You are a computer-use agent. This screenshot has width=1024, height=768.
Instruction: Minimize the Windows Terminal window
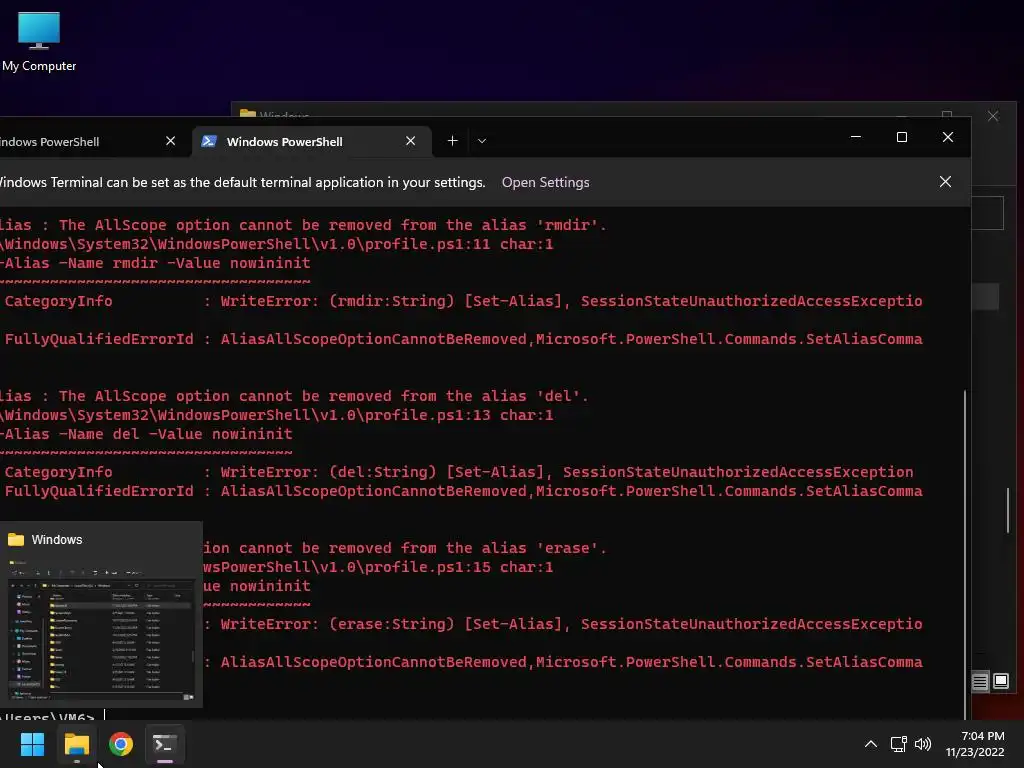[856, 137]
